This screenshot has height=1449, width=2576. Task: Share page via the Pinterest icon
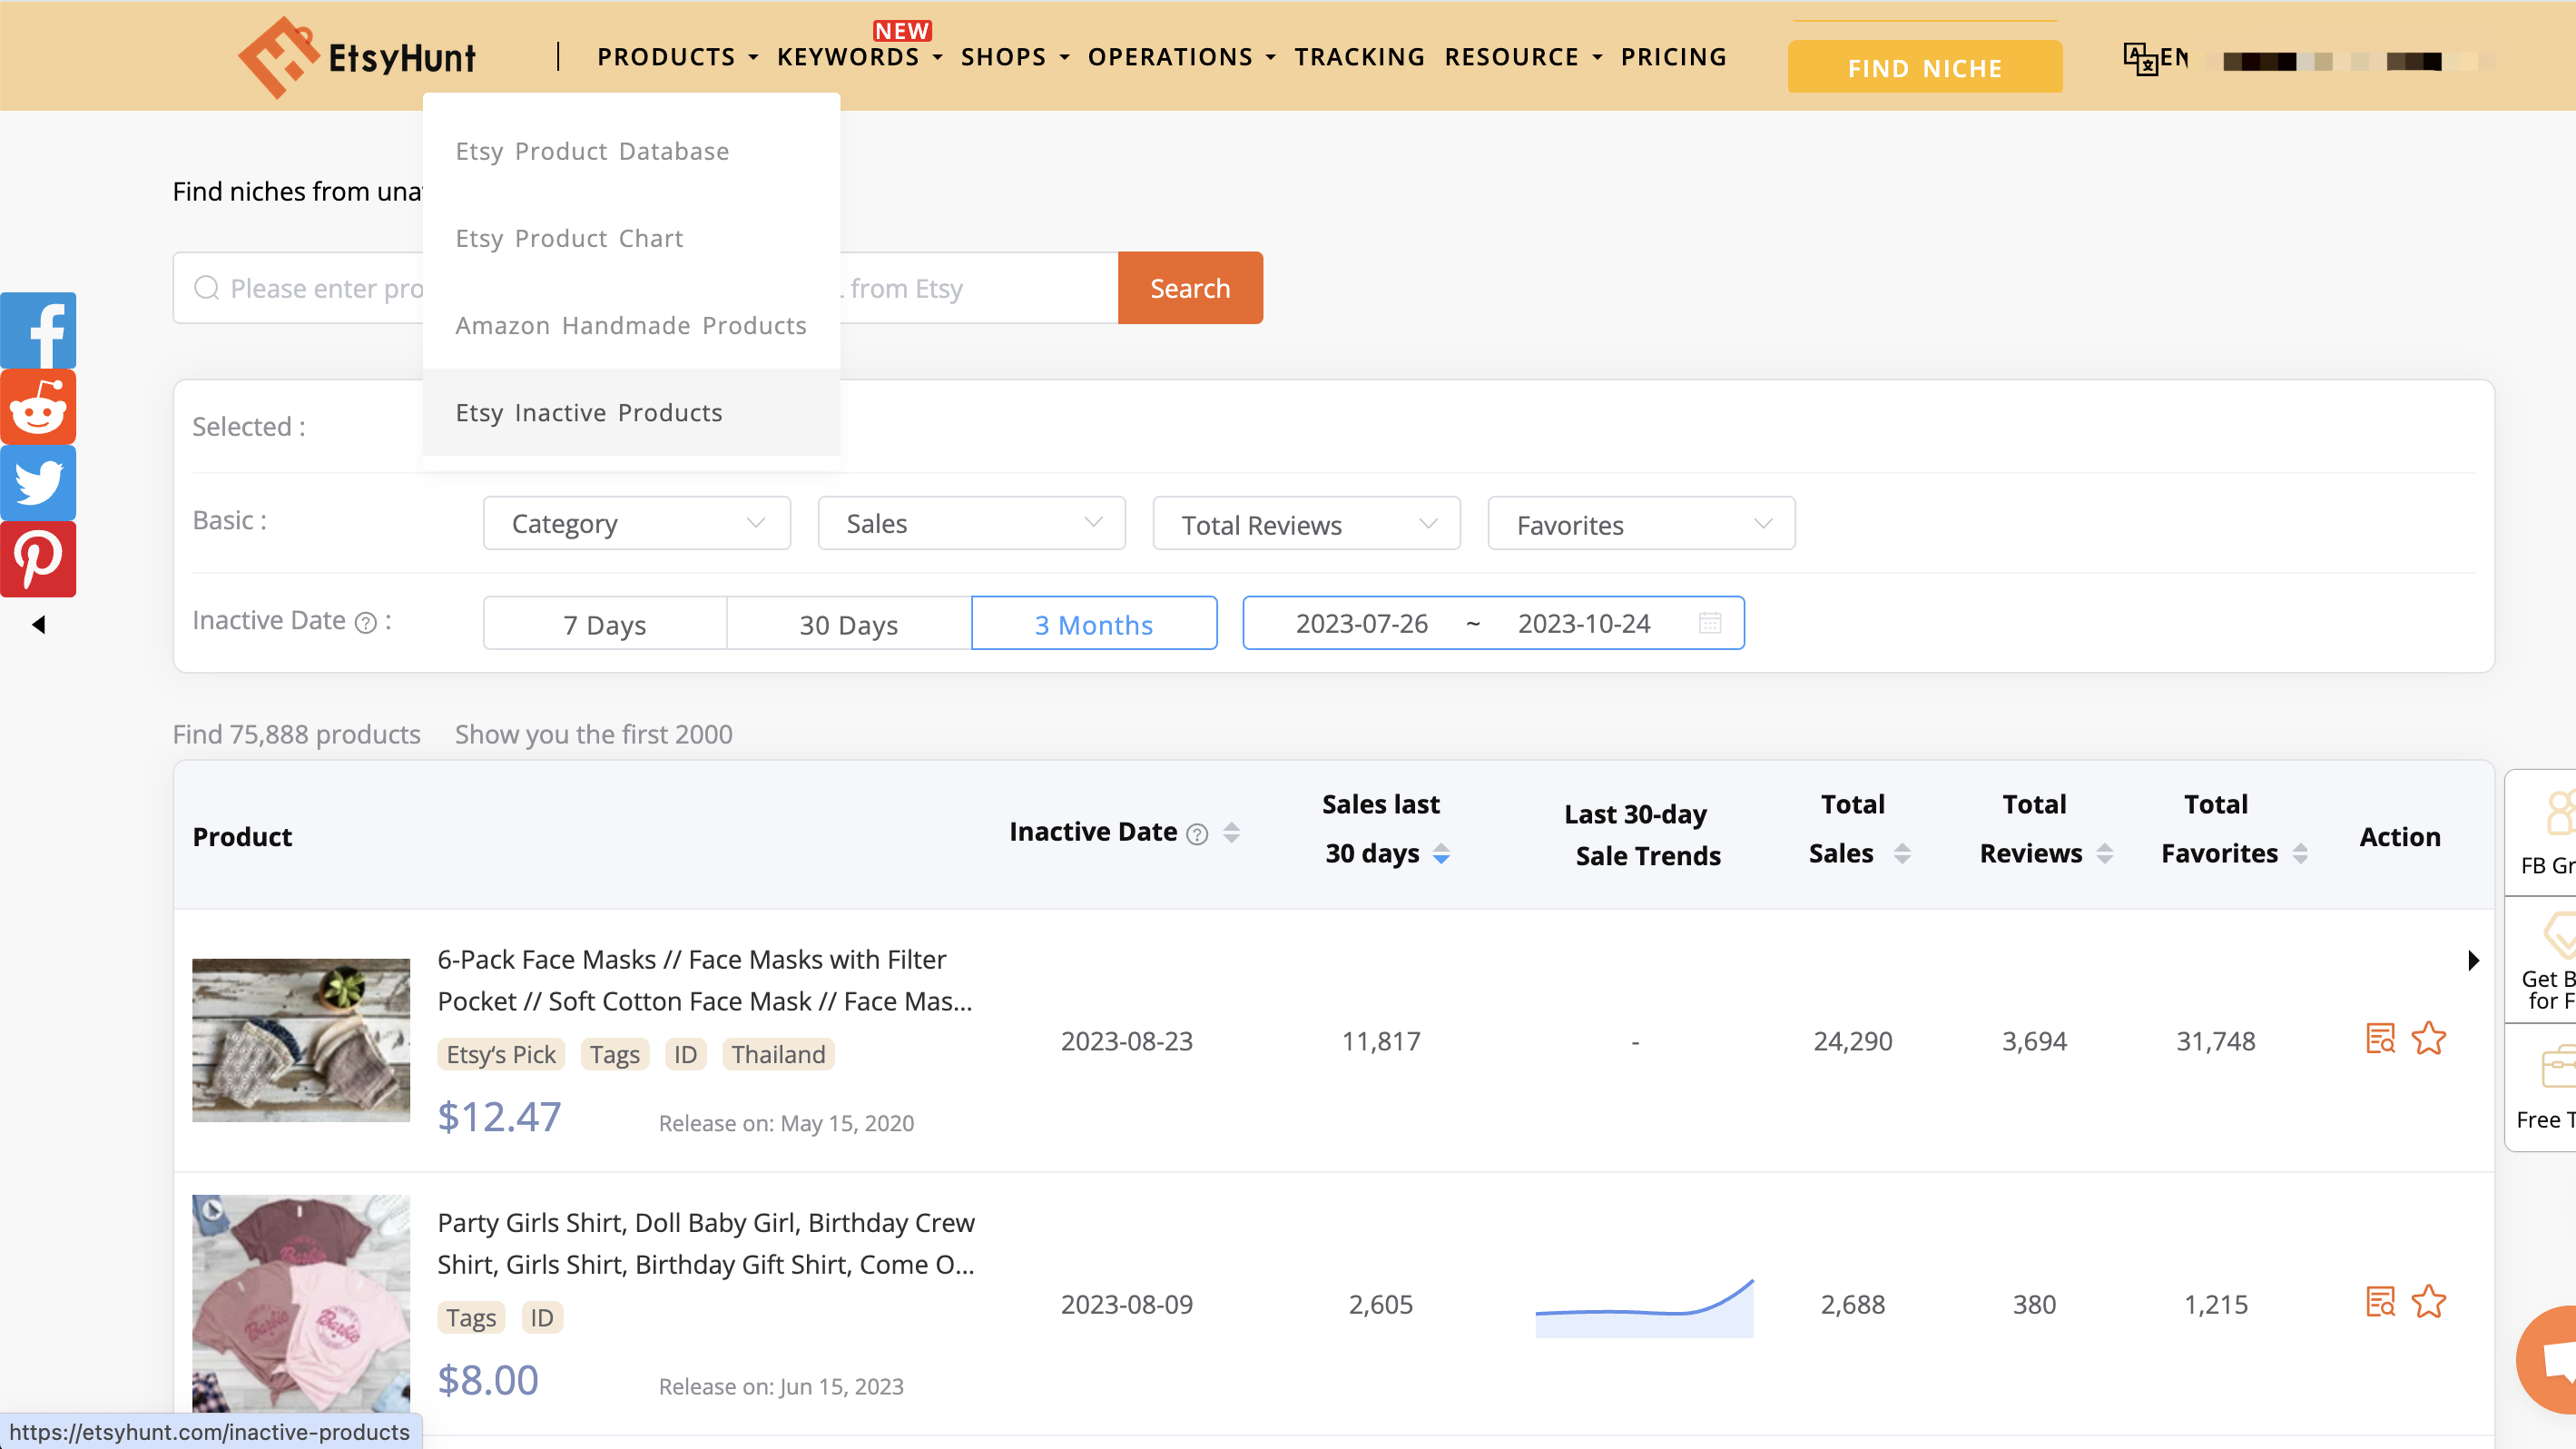pyautogui.click(x=38, y=559)
